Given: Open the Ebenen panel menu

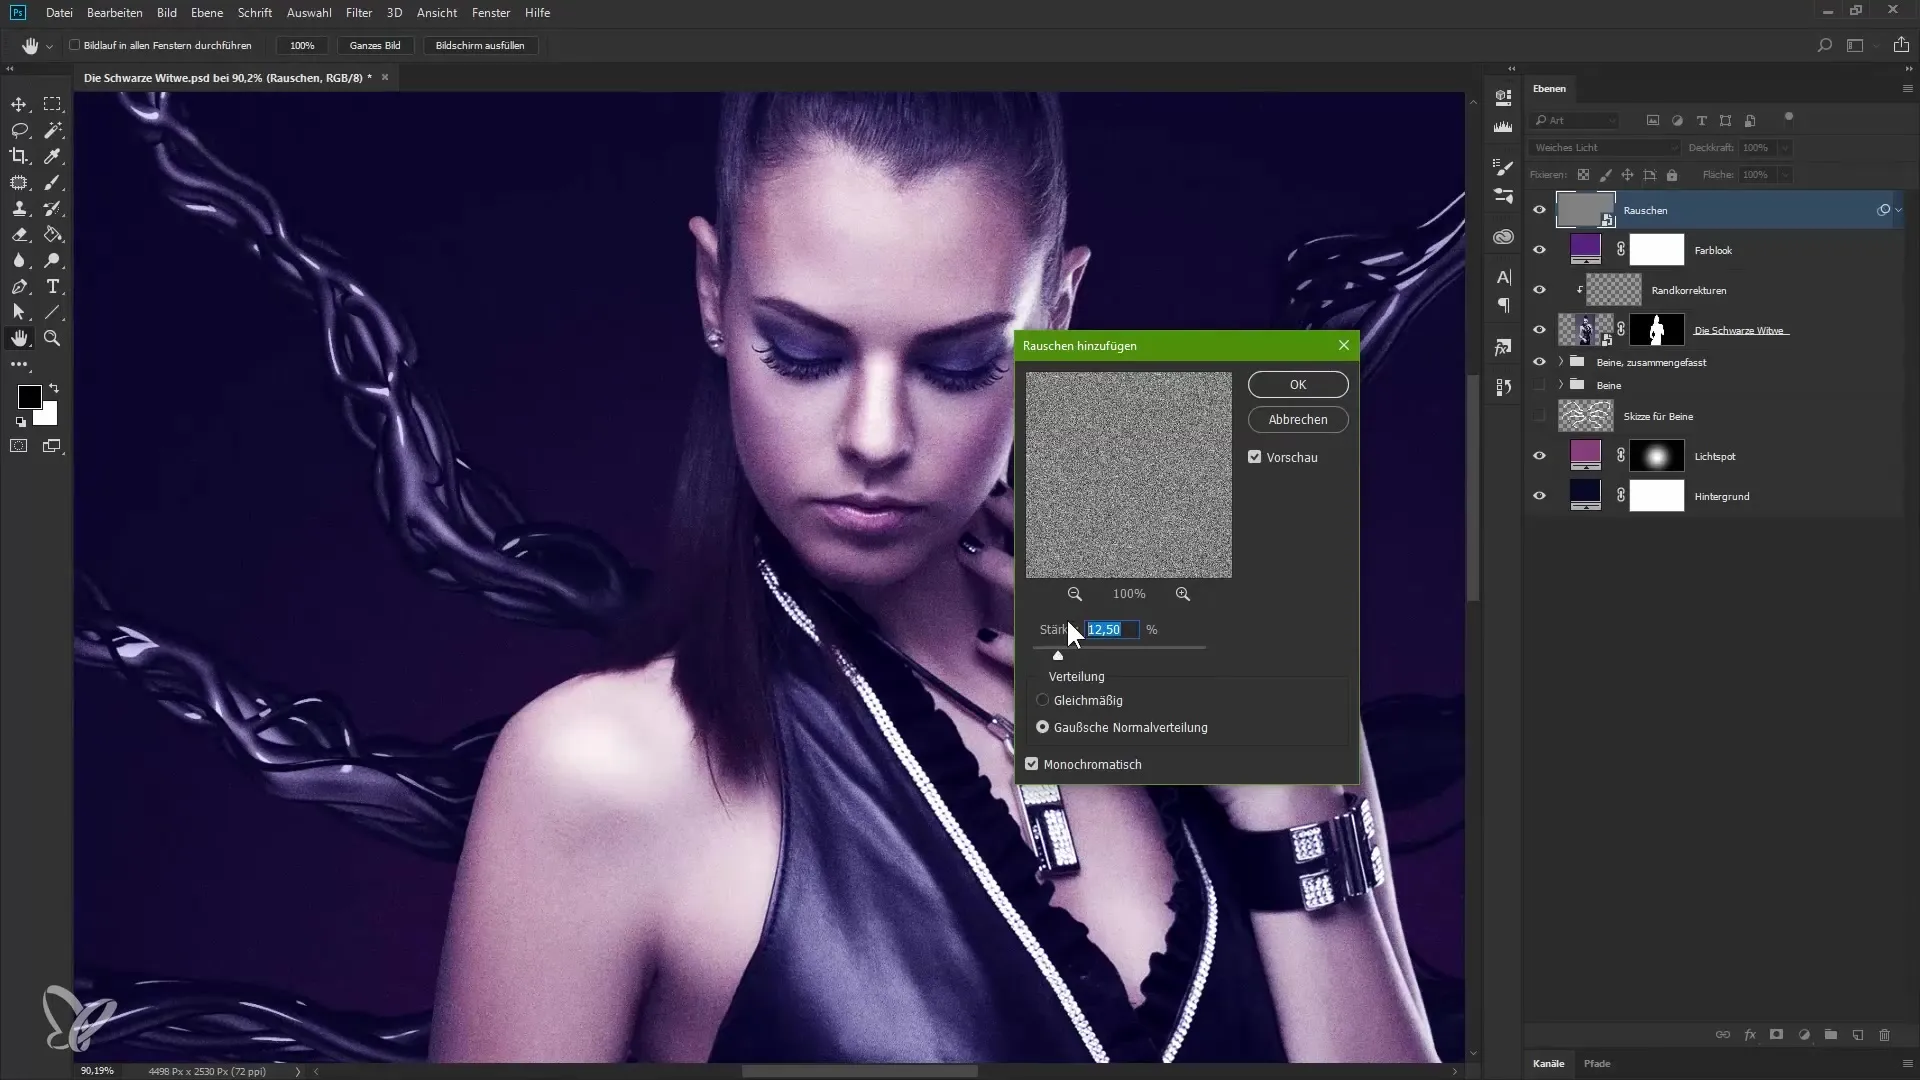Looking at the screenshot, I should point(1907,88).
